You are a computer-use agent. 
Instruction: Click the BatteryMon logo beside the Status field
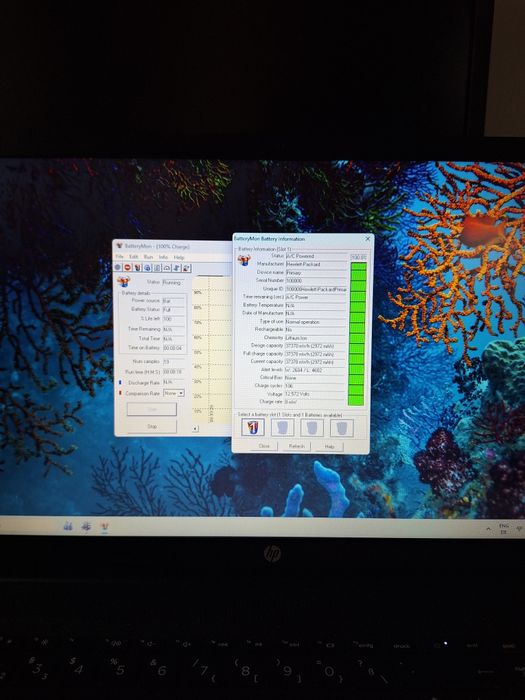coord(123,282)
